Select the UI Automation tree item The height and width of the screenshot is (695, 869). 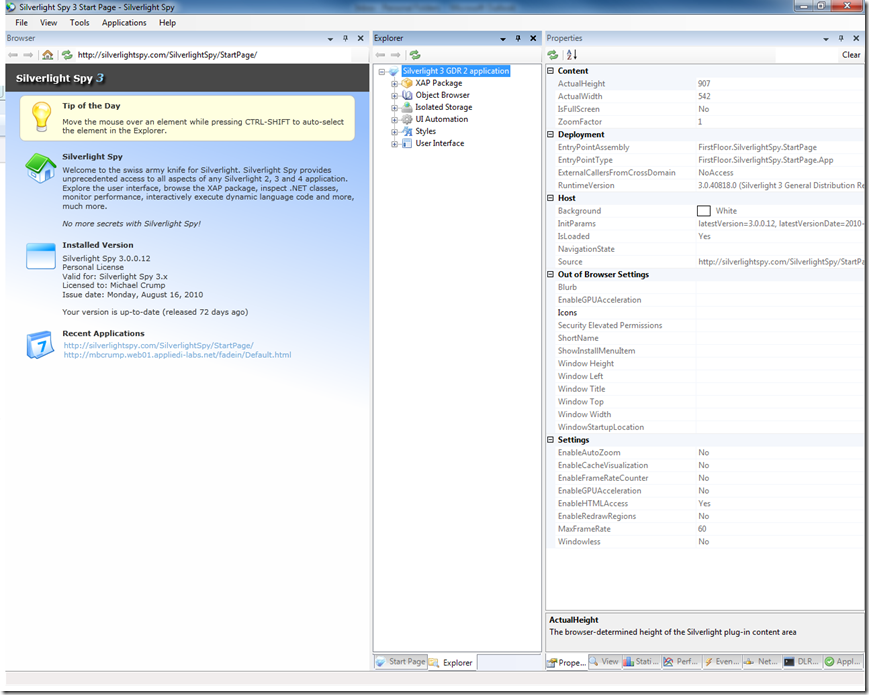[442, 119]
